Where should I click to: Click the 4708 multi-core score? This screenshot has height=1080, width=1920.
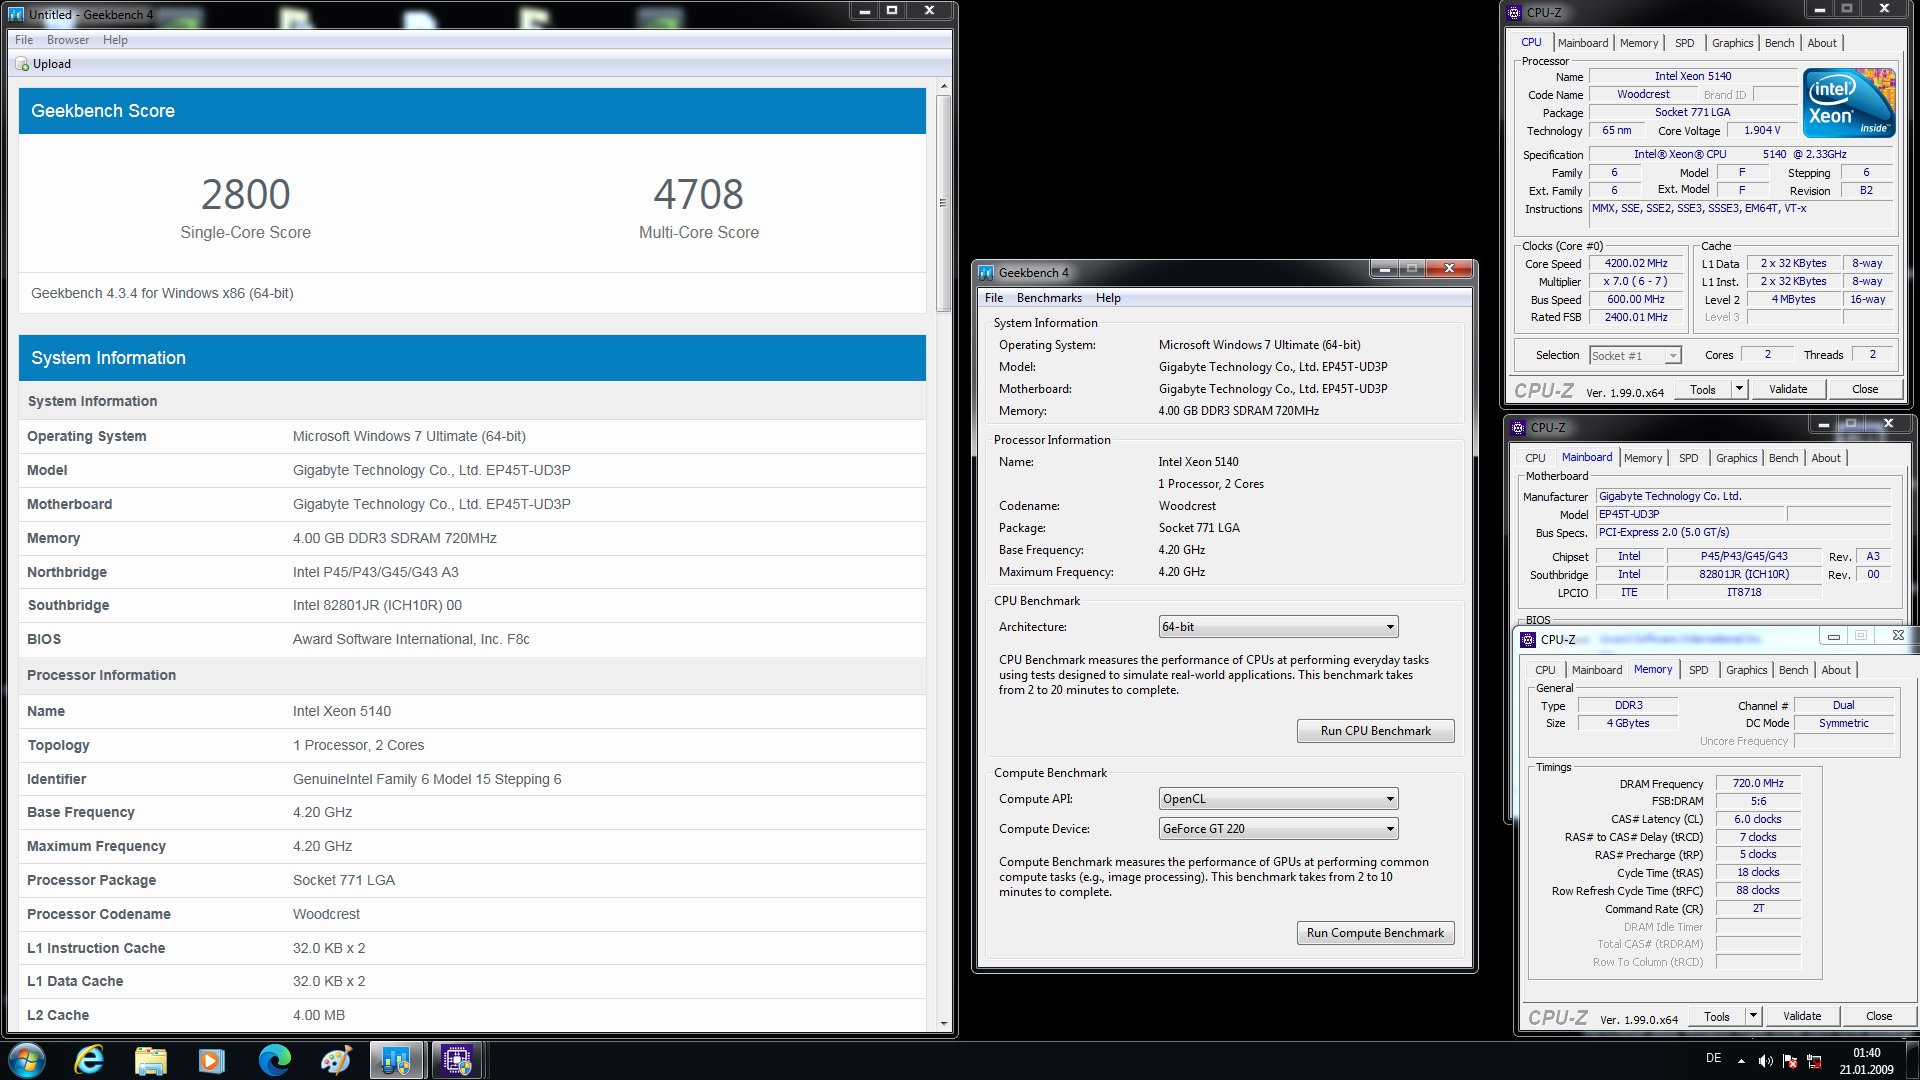tap(699, 194)
